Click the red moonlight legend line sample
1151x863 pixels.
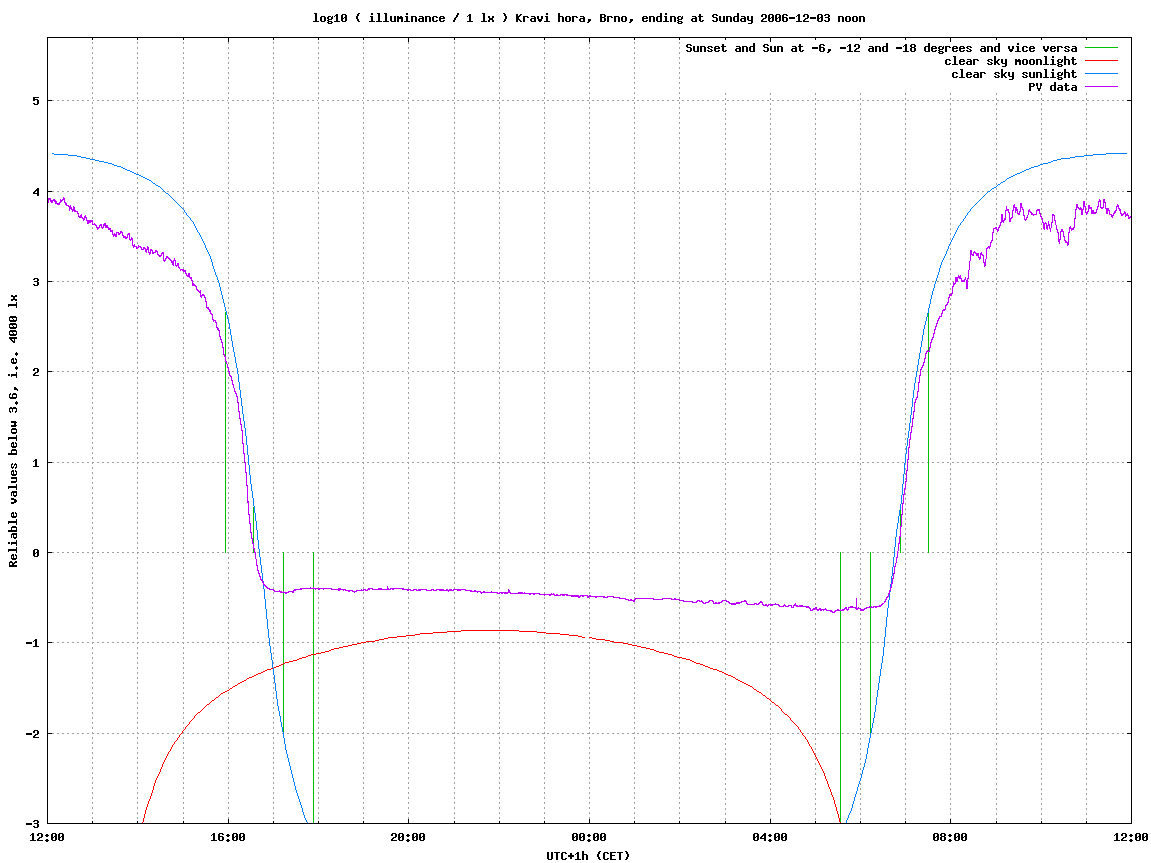tap(1101, 61)
